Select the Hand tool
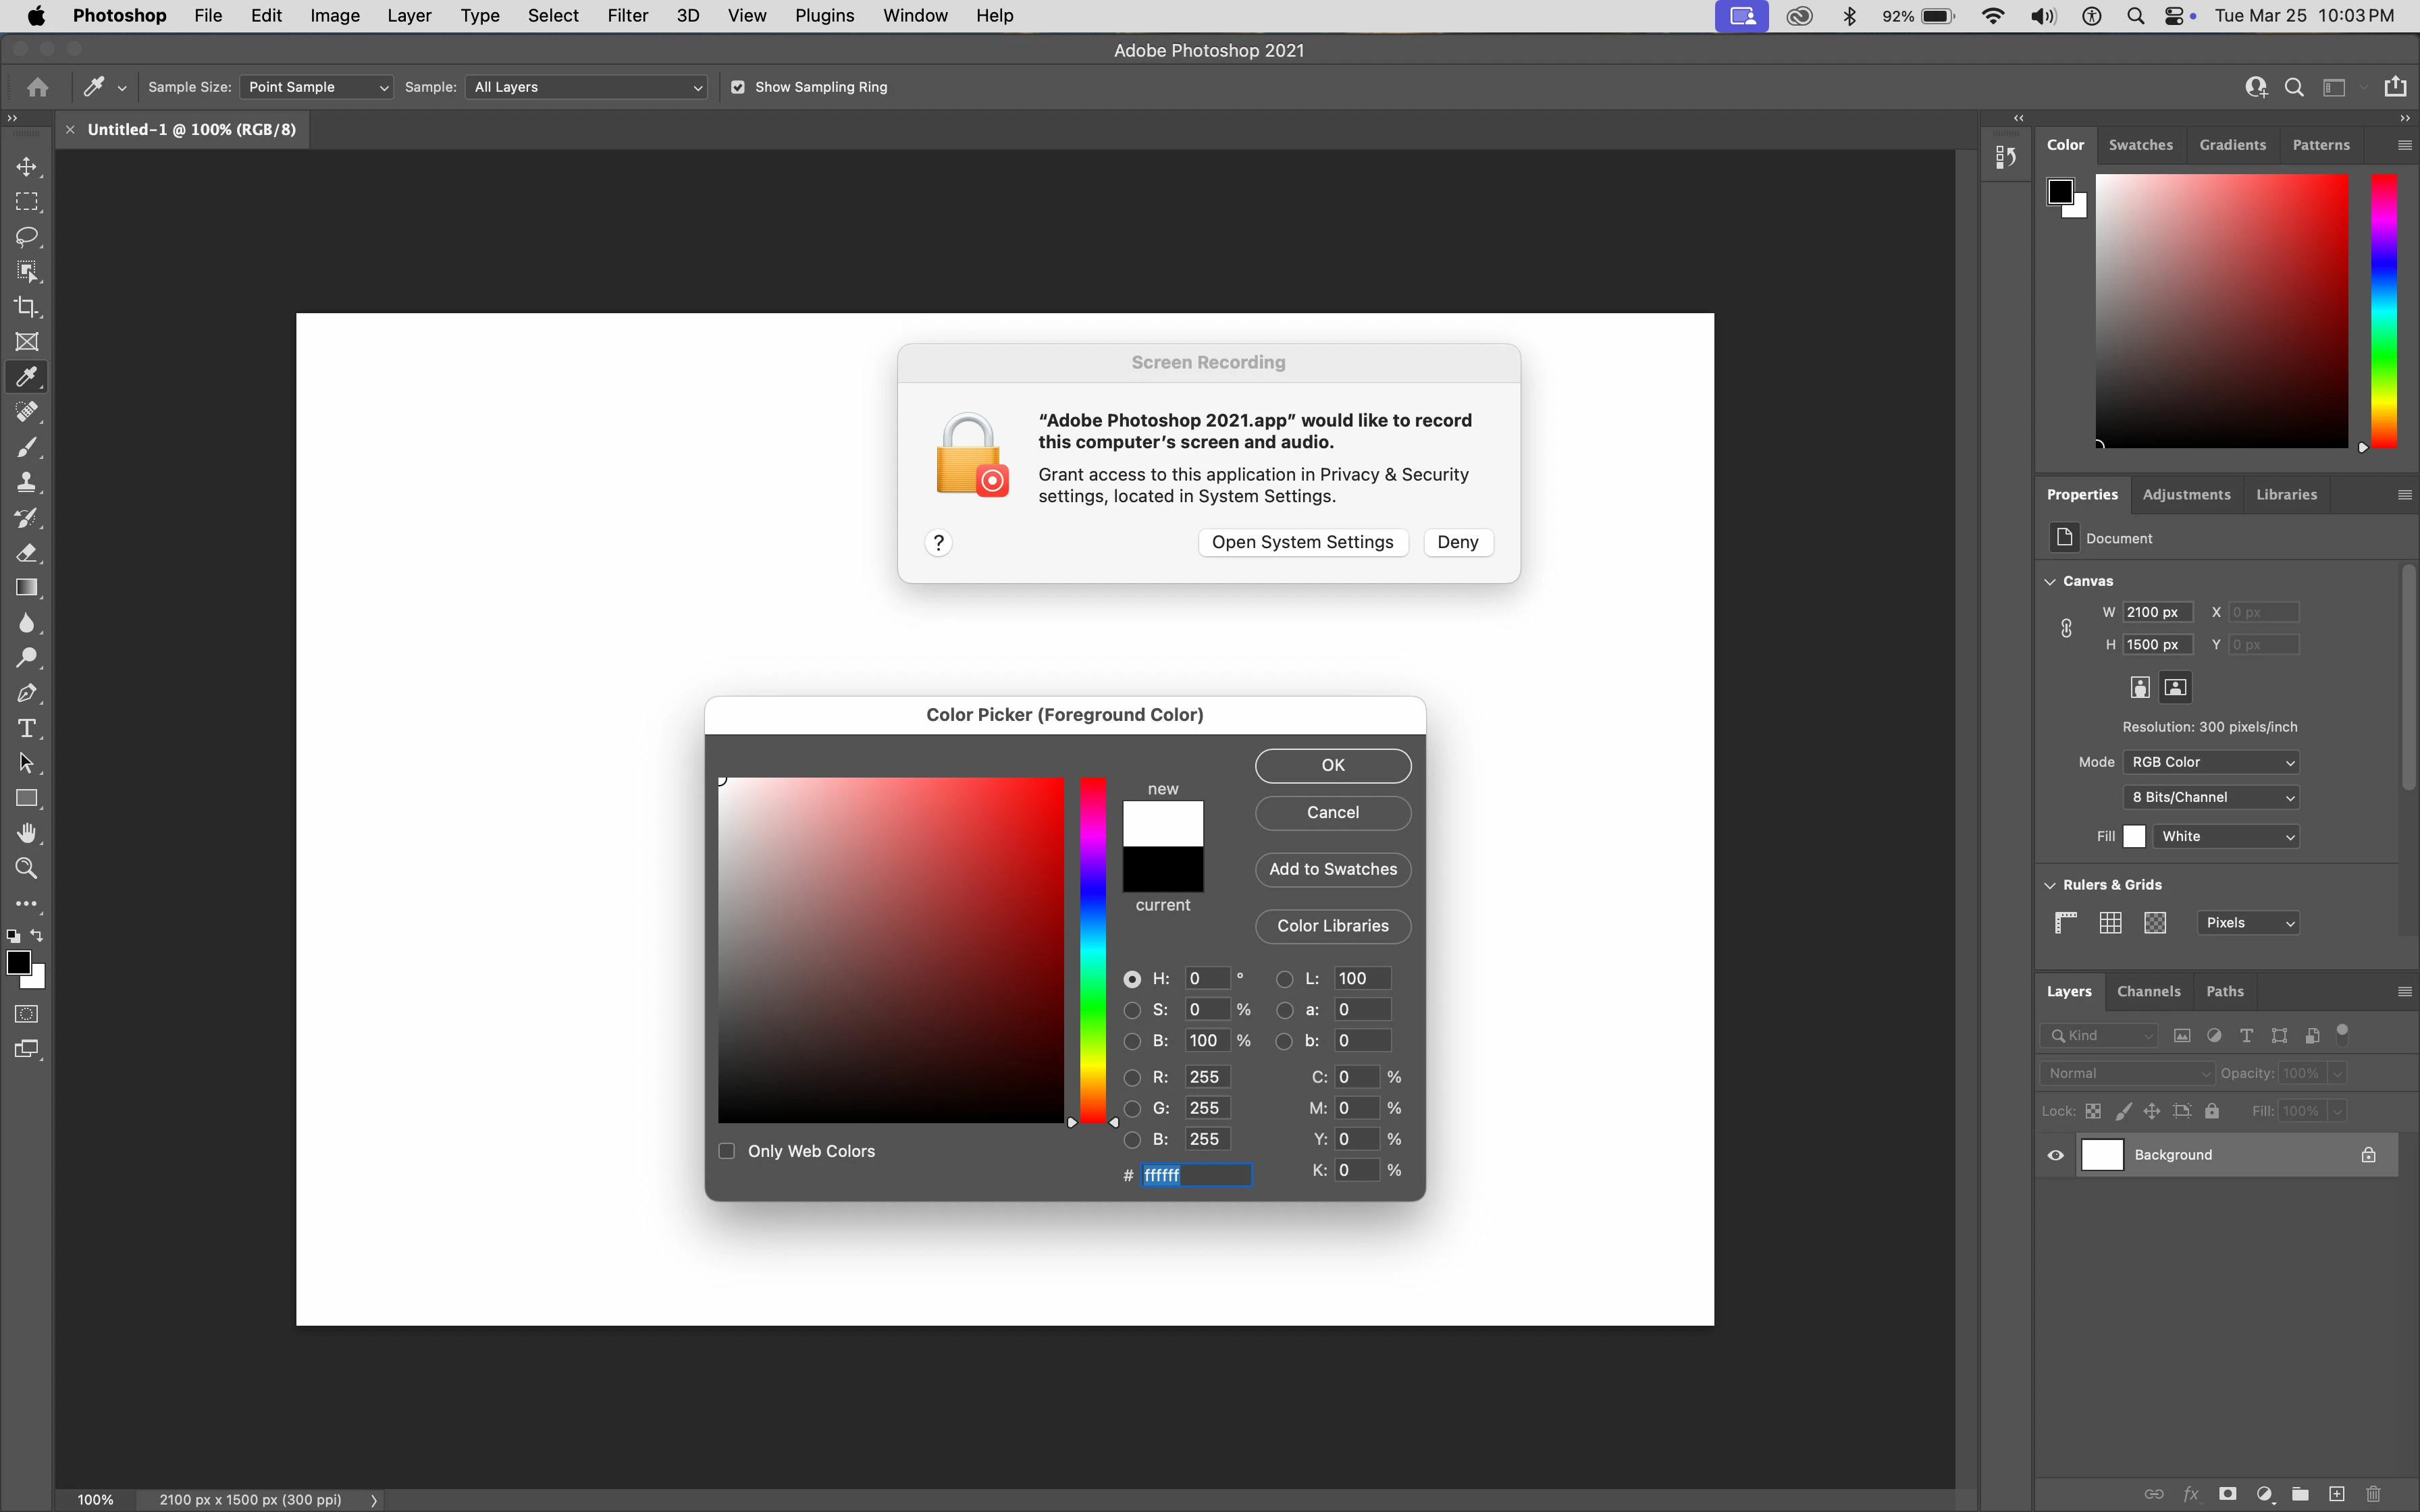The width and height of the screenshot is (2420, 1512). coord(27,833)
